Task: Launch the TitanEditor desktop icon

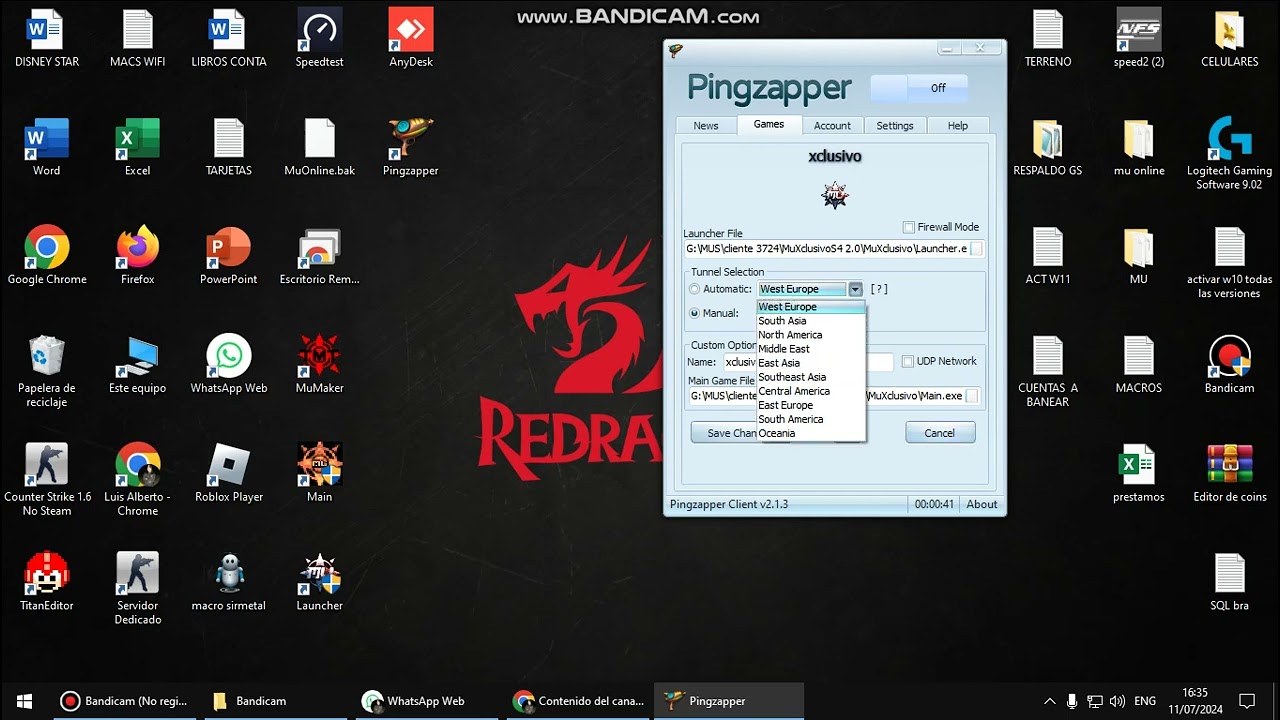Action: click(x=46, y=582)
